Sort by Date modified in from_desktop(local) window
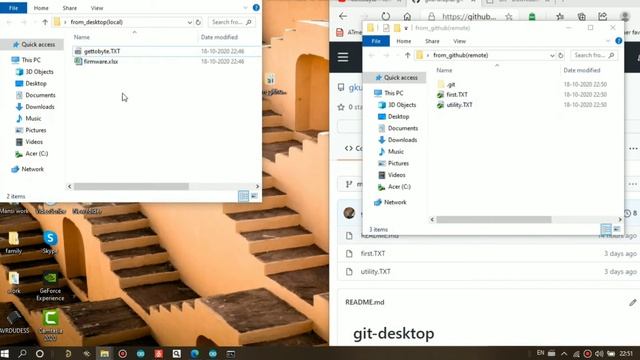 click(219, 37)
